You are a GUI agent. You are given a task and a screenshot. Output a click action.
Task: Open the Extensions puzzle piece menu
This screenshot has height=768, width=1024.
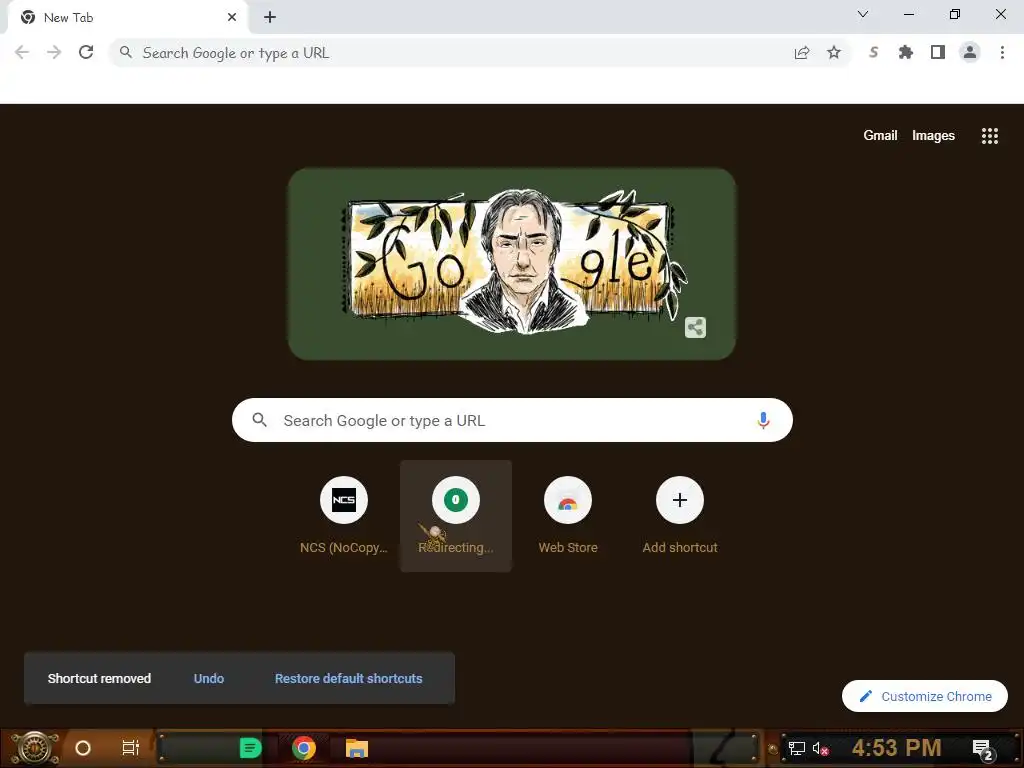906,52
